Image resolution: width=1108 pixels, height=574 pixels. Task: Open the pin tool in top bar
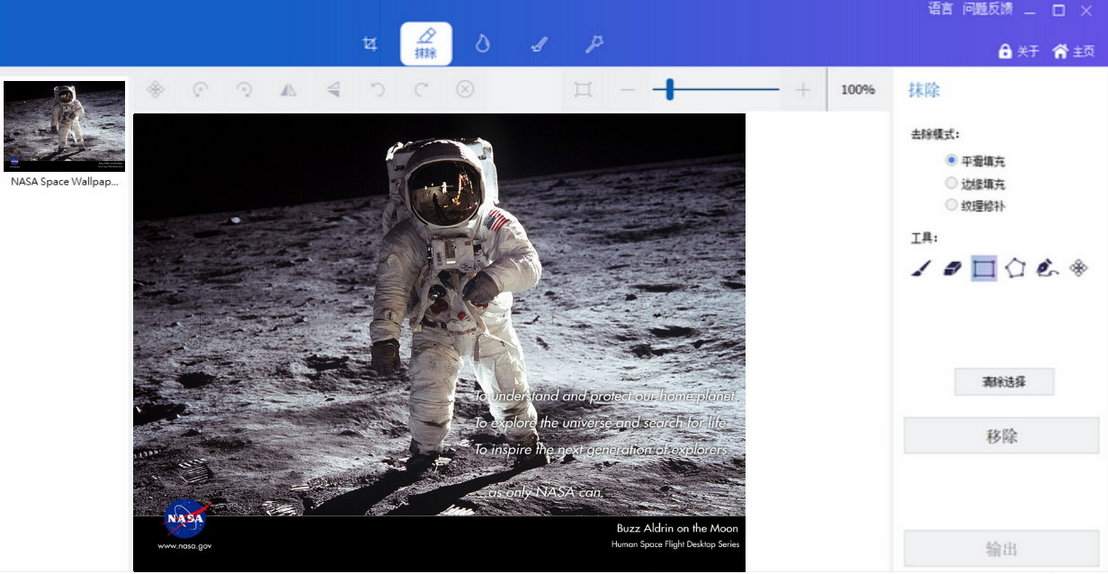pyautogui.click(x=594, y=44)
